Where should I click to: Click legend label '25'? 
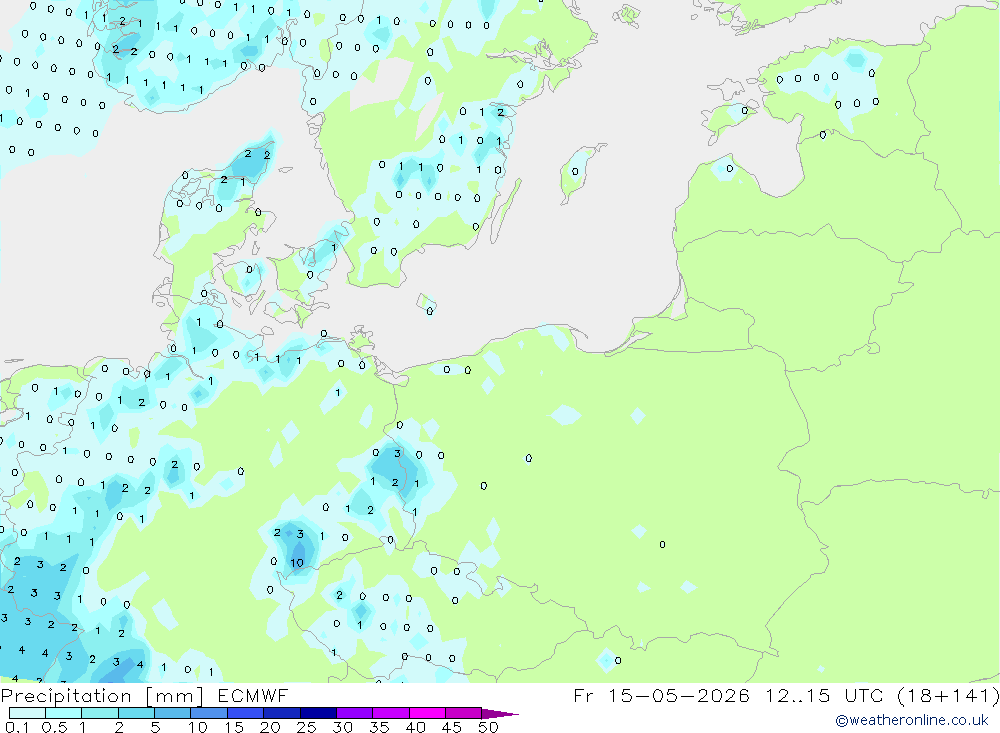pos(307,727)
